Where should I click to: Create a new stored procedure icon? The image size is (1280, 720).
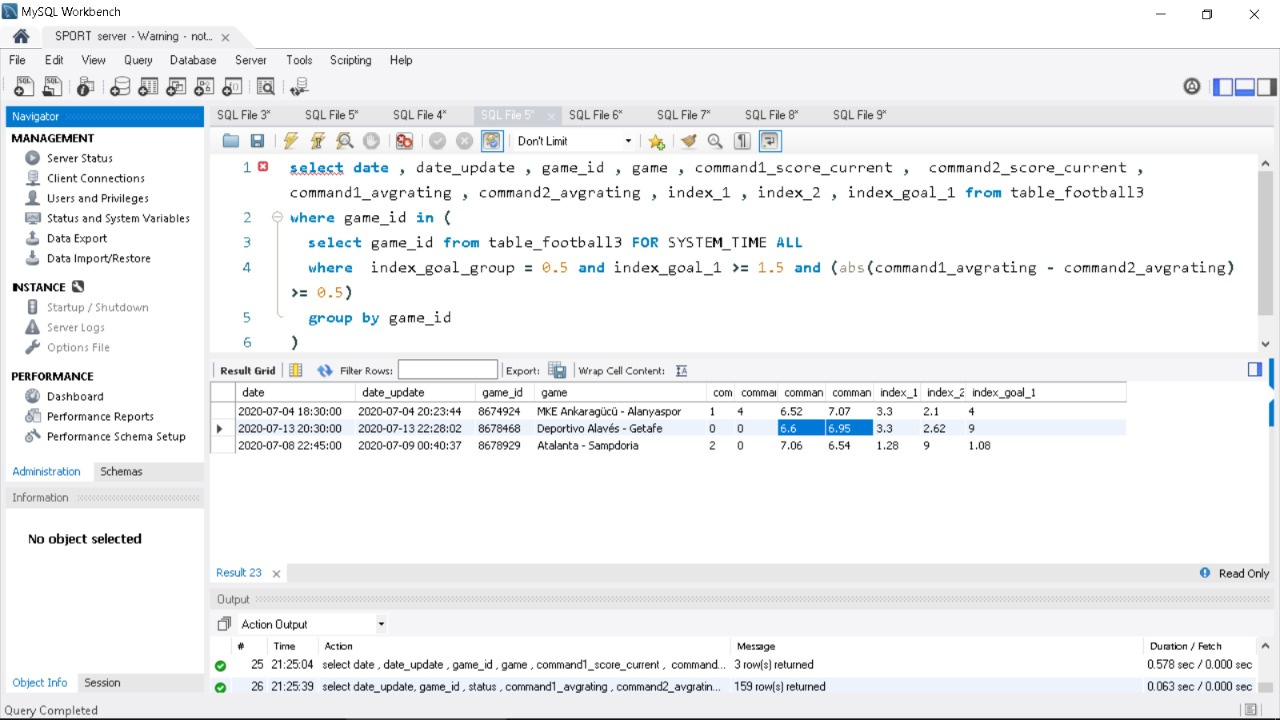[204, 87]
